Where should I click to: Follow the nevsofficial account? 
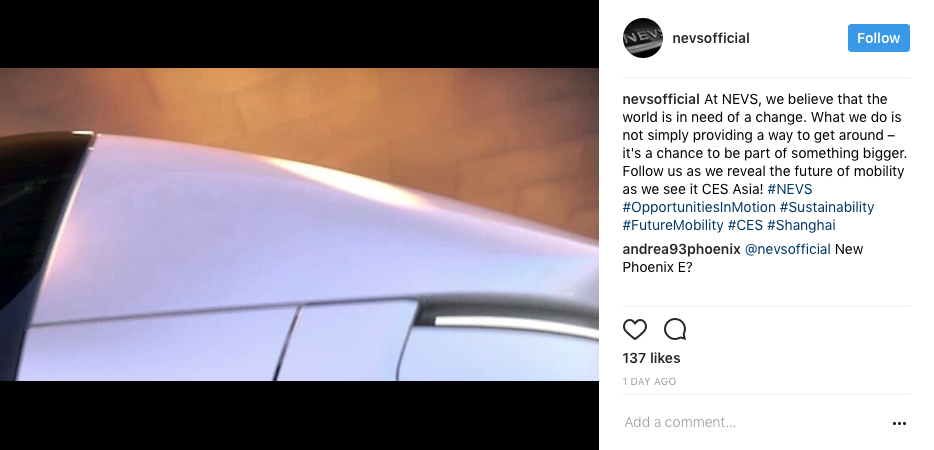(879, 38)
